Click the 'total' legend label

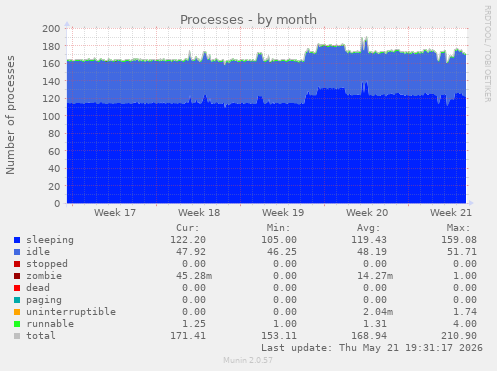coord(41,336)
